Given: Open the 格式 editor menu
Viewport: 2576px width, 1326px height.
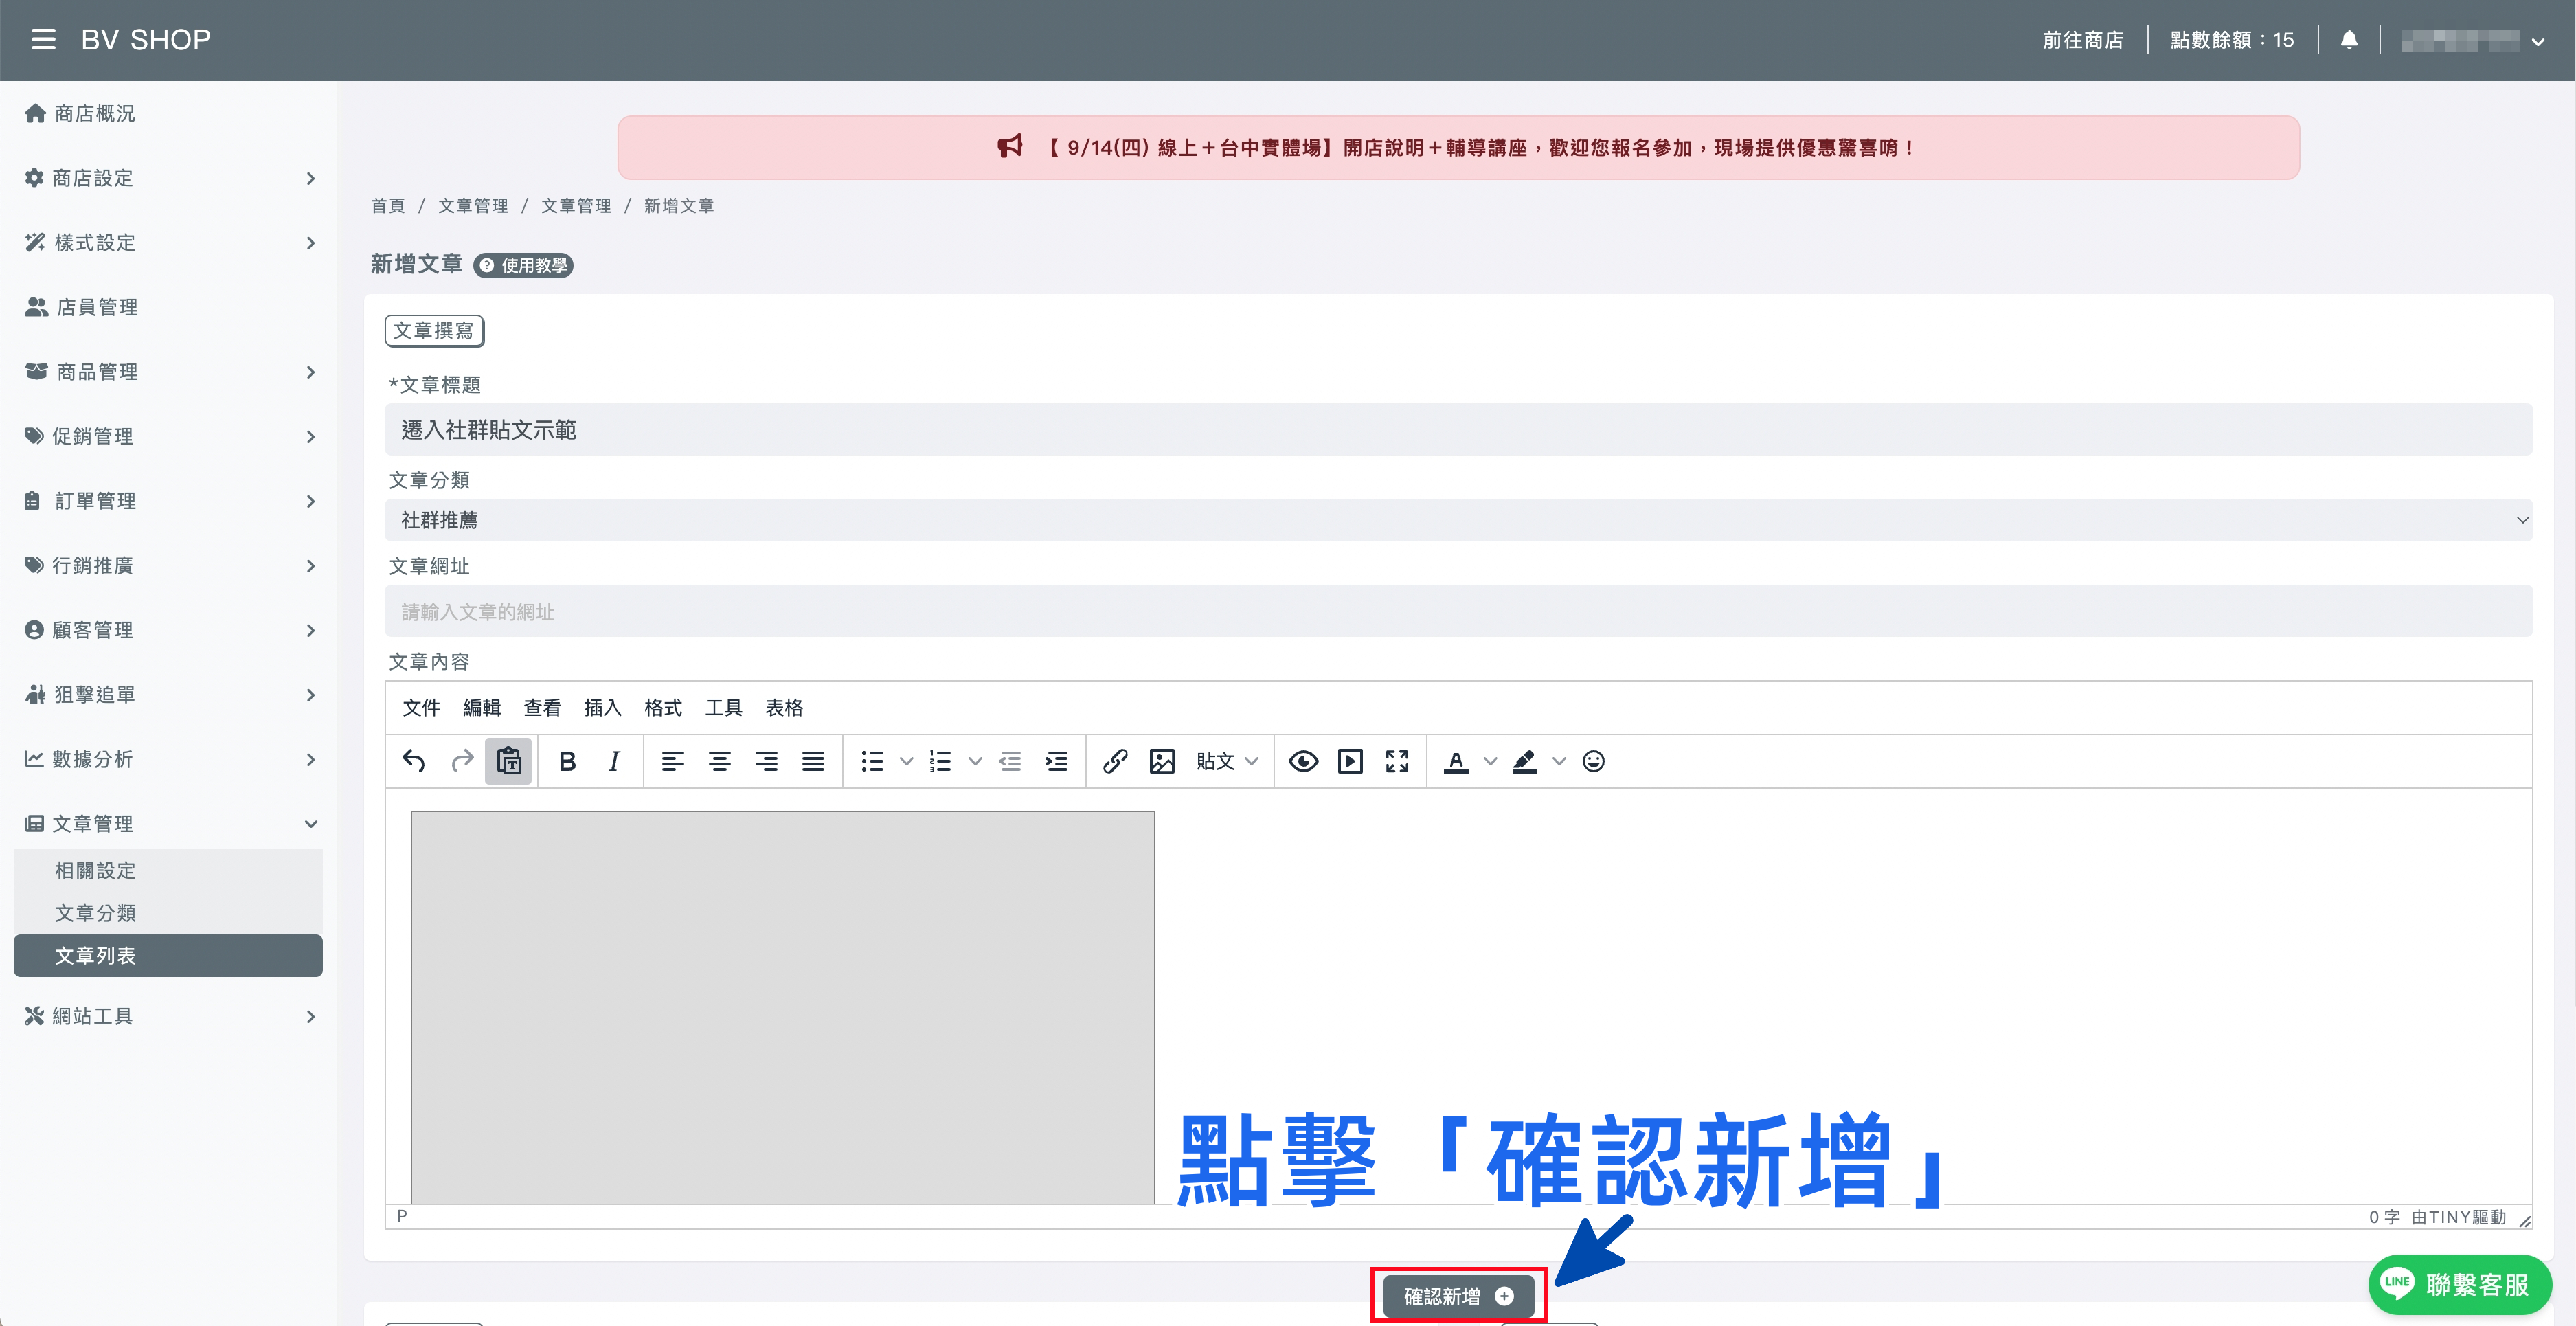Looking at the screenshot, I should pos(663,707).
